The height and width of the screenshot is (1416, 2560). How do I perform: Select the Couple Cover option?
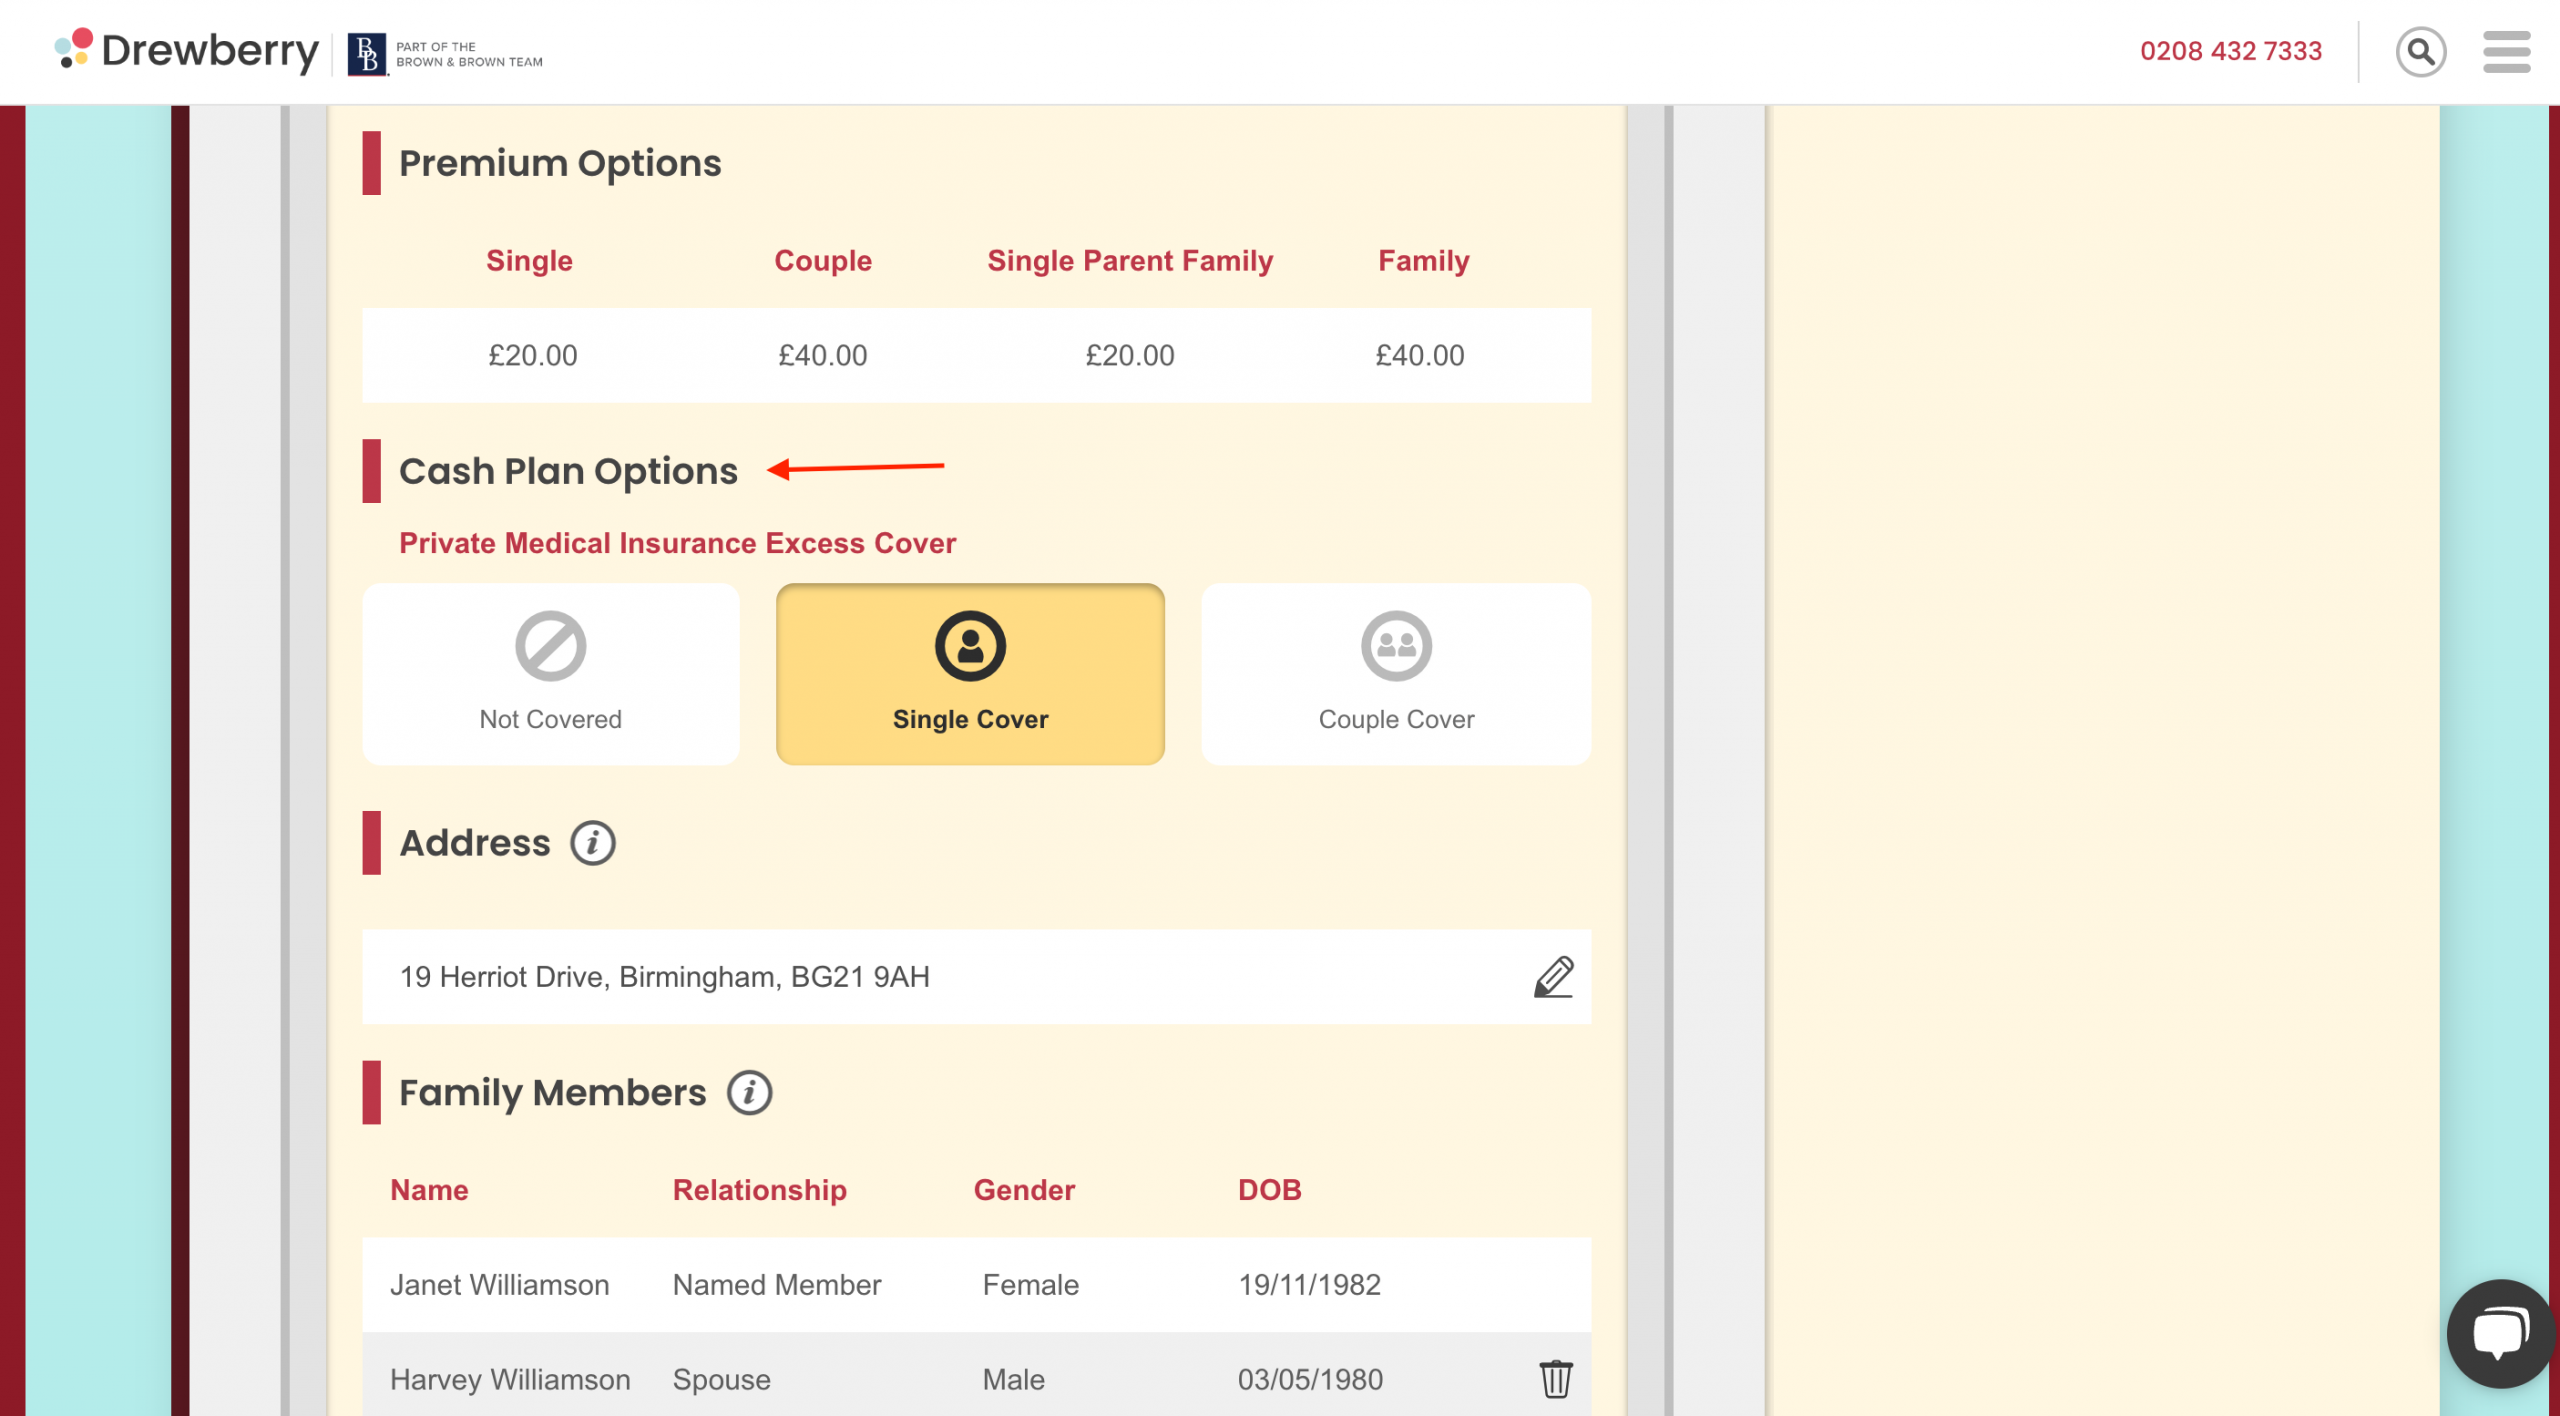(1396, 674)
